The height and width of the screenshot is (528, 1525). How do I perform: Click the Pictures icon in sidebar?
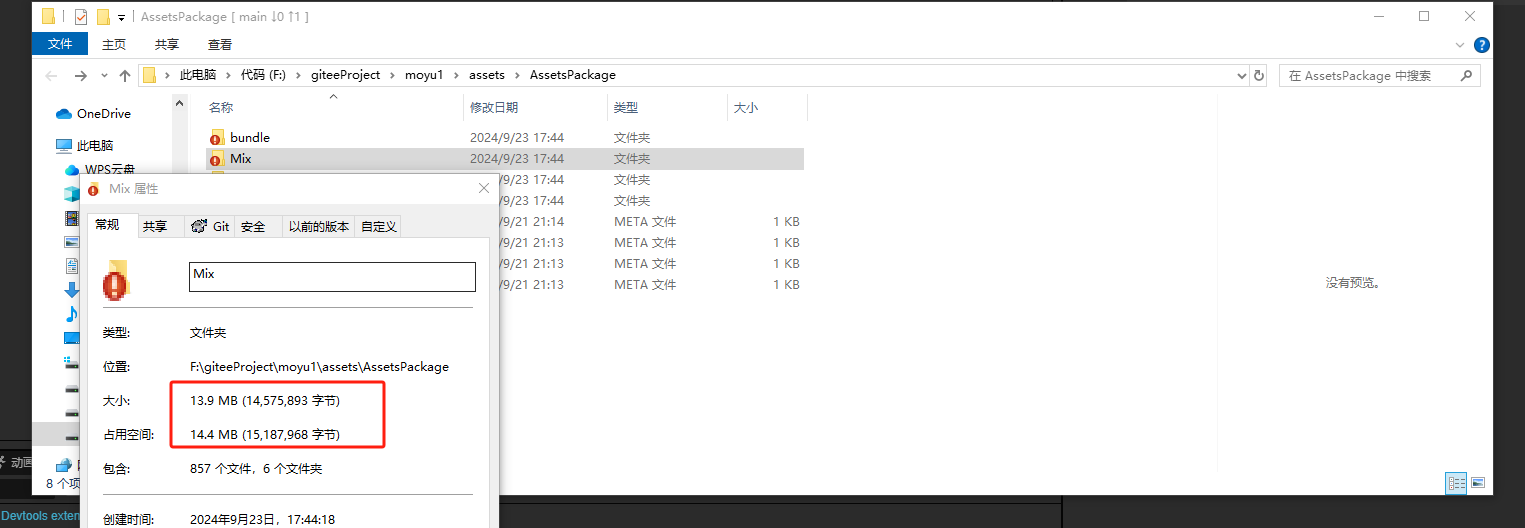72,242
